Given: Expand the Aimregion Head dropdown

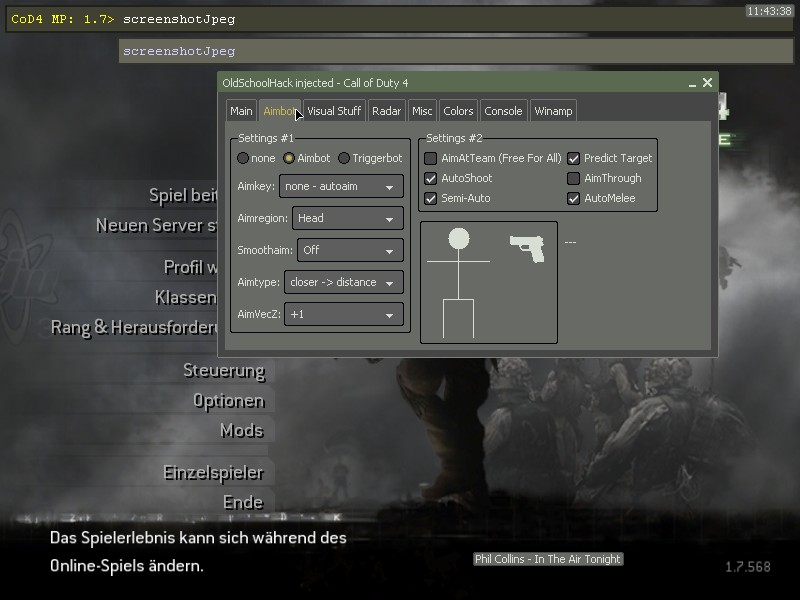Looking at the screenshot, I should (x=348, y=218).
